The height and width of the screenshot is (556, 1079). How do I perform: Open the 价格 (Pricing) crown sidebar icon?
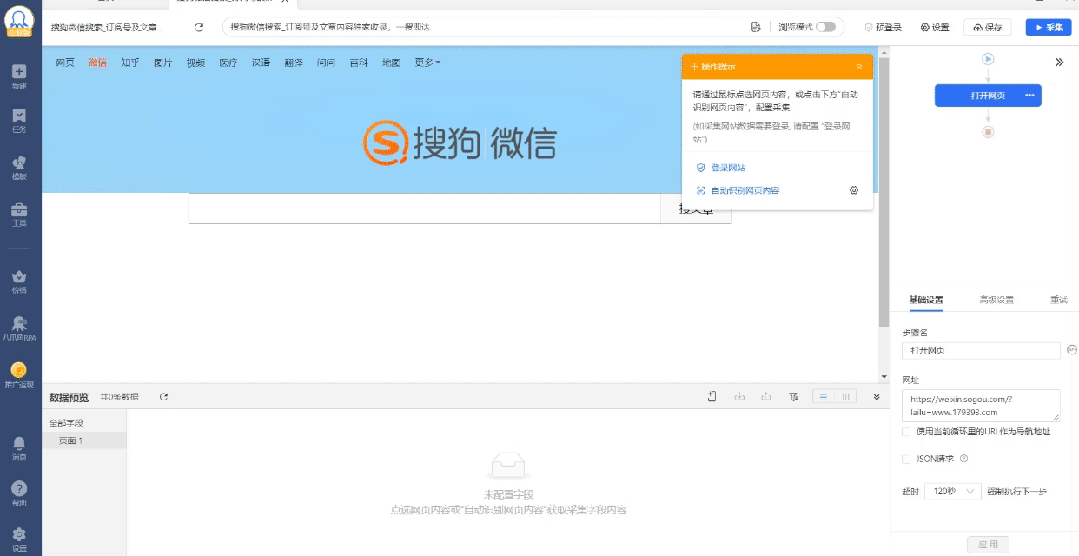tap(19, 277)
